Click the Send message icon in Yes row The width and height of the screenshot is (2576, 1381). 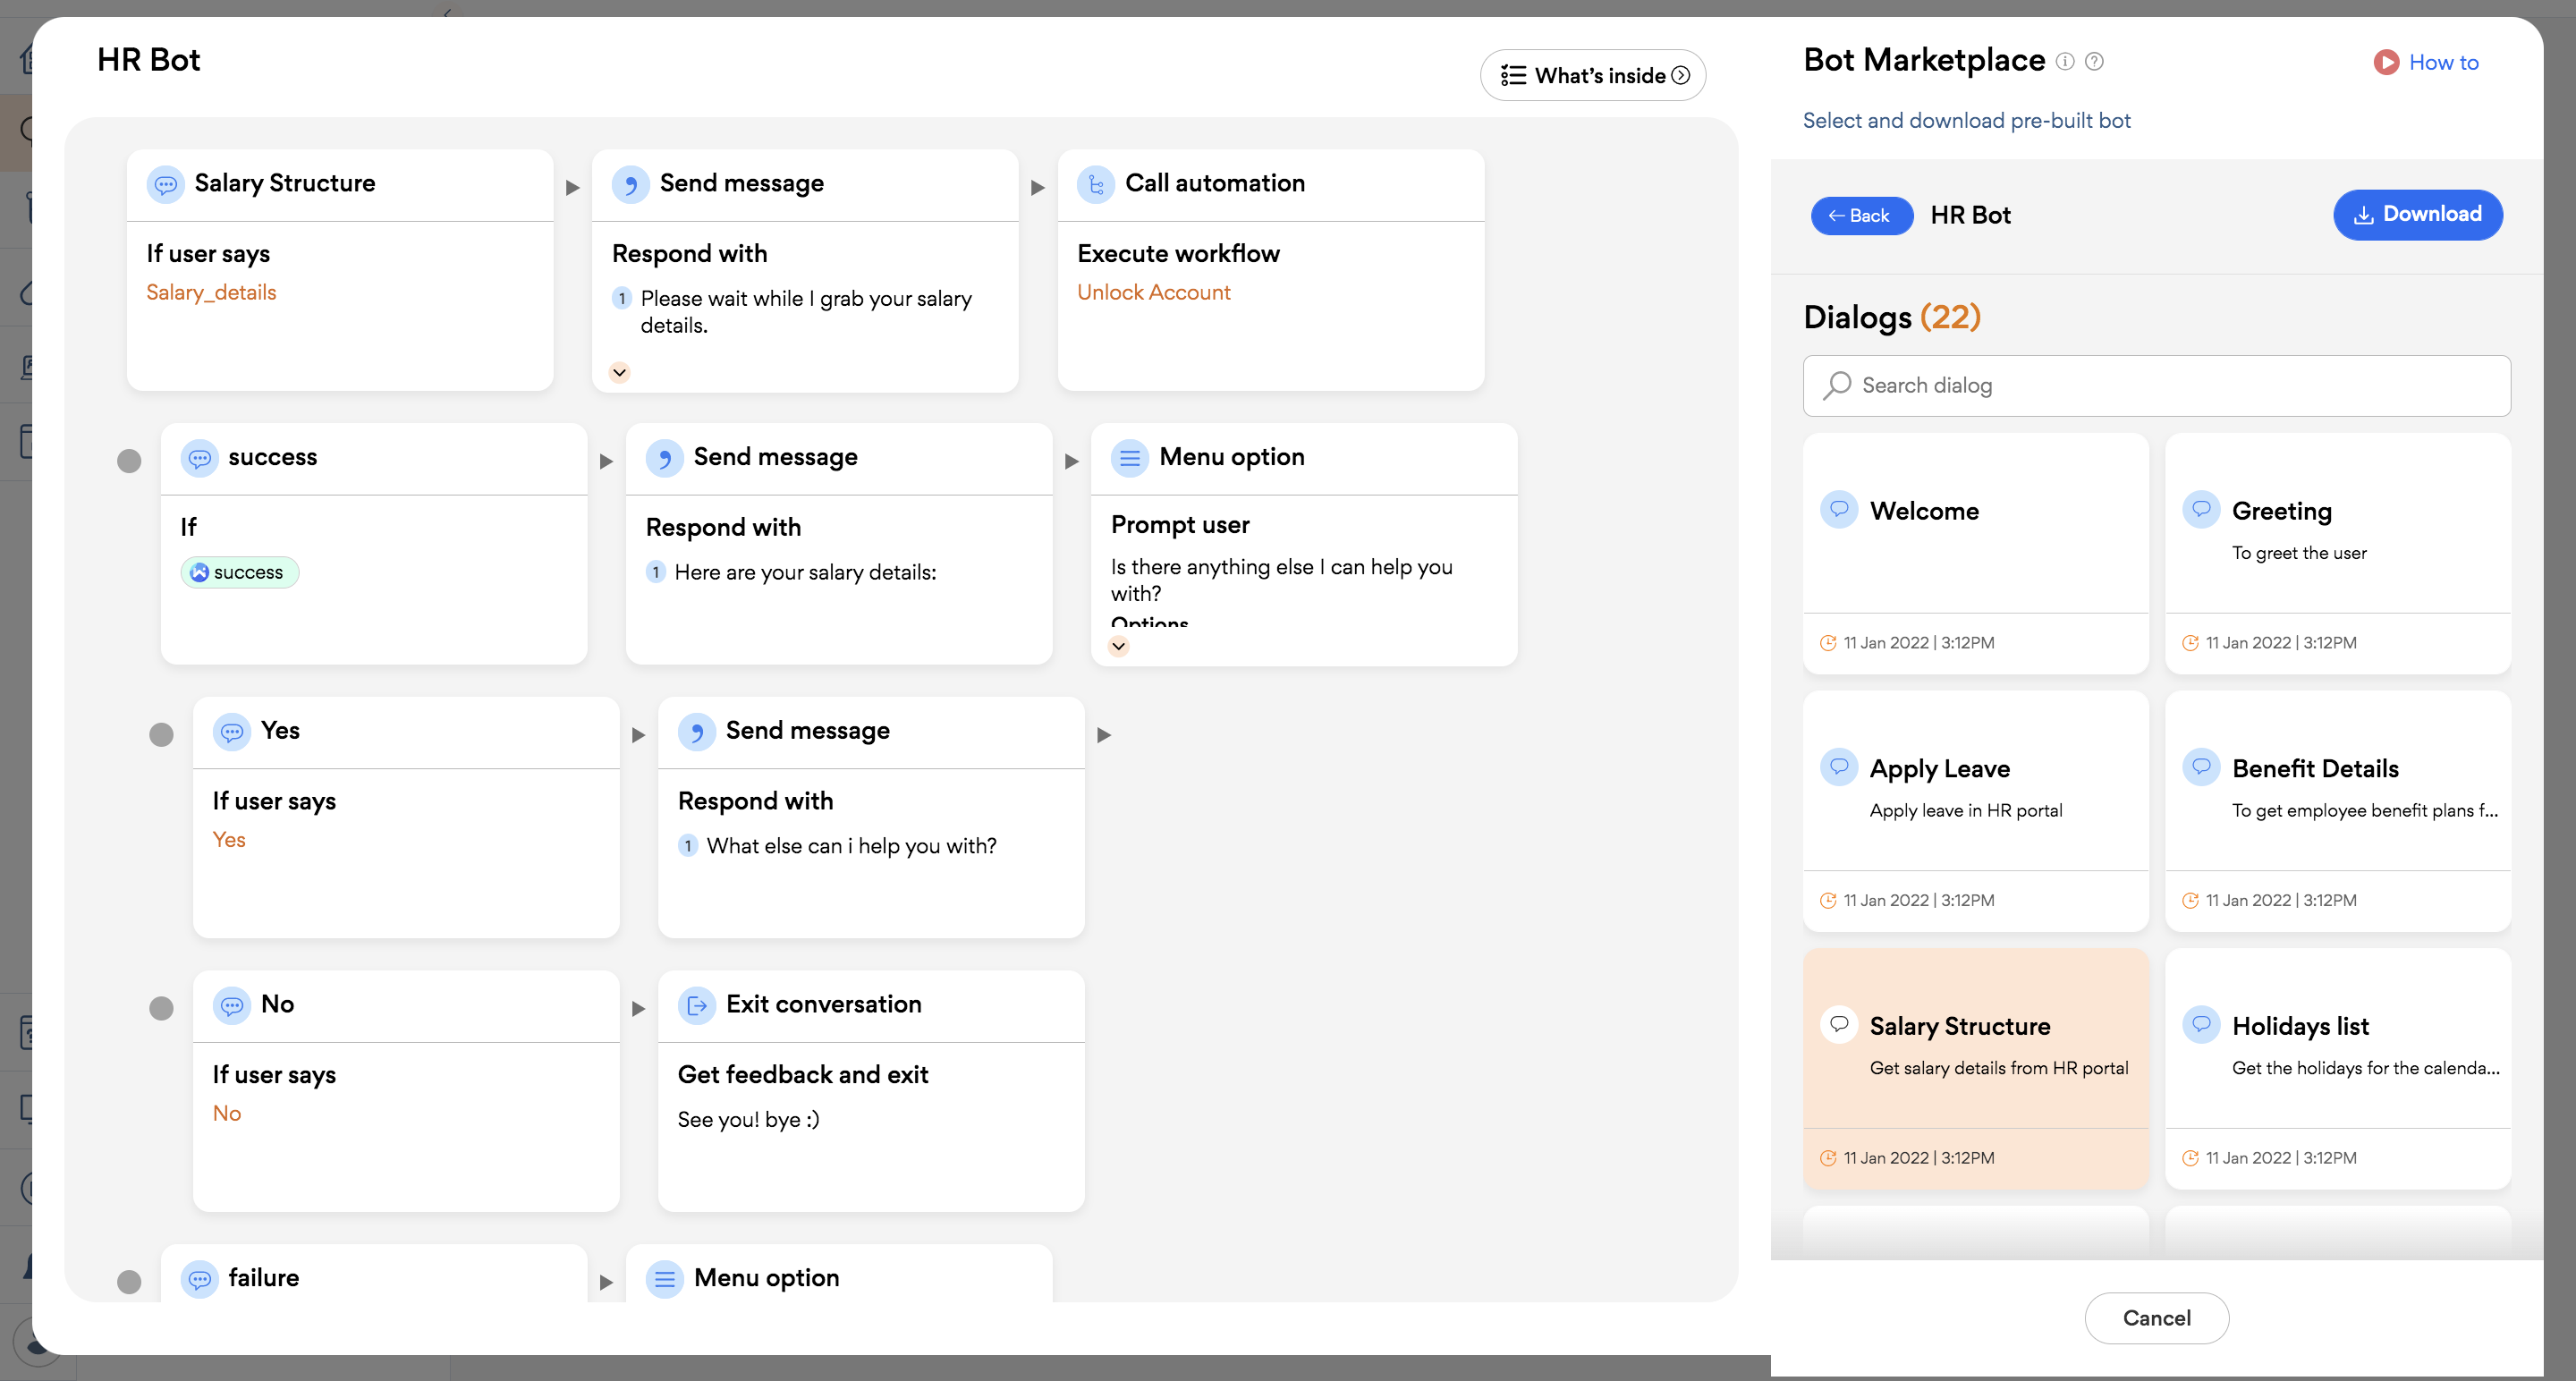[697, 732]
